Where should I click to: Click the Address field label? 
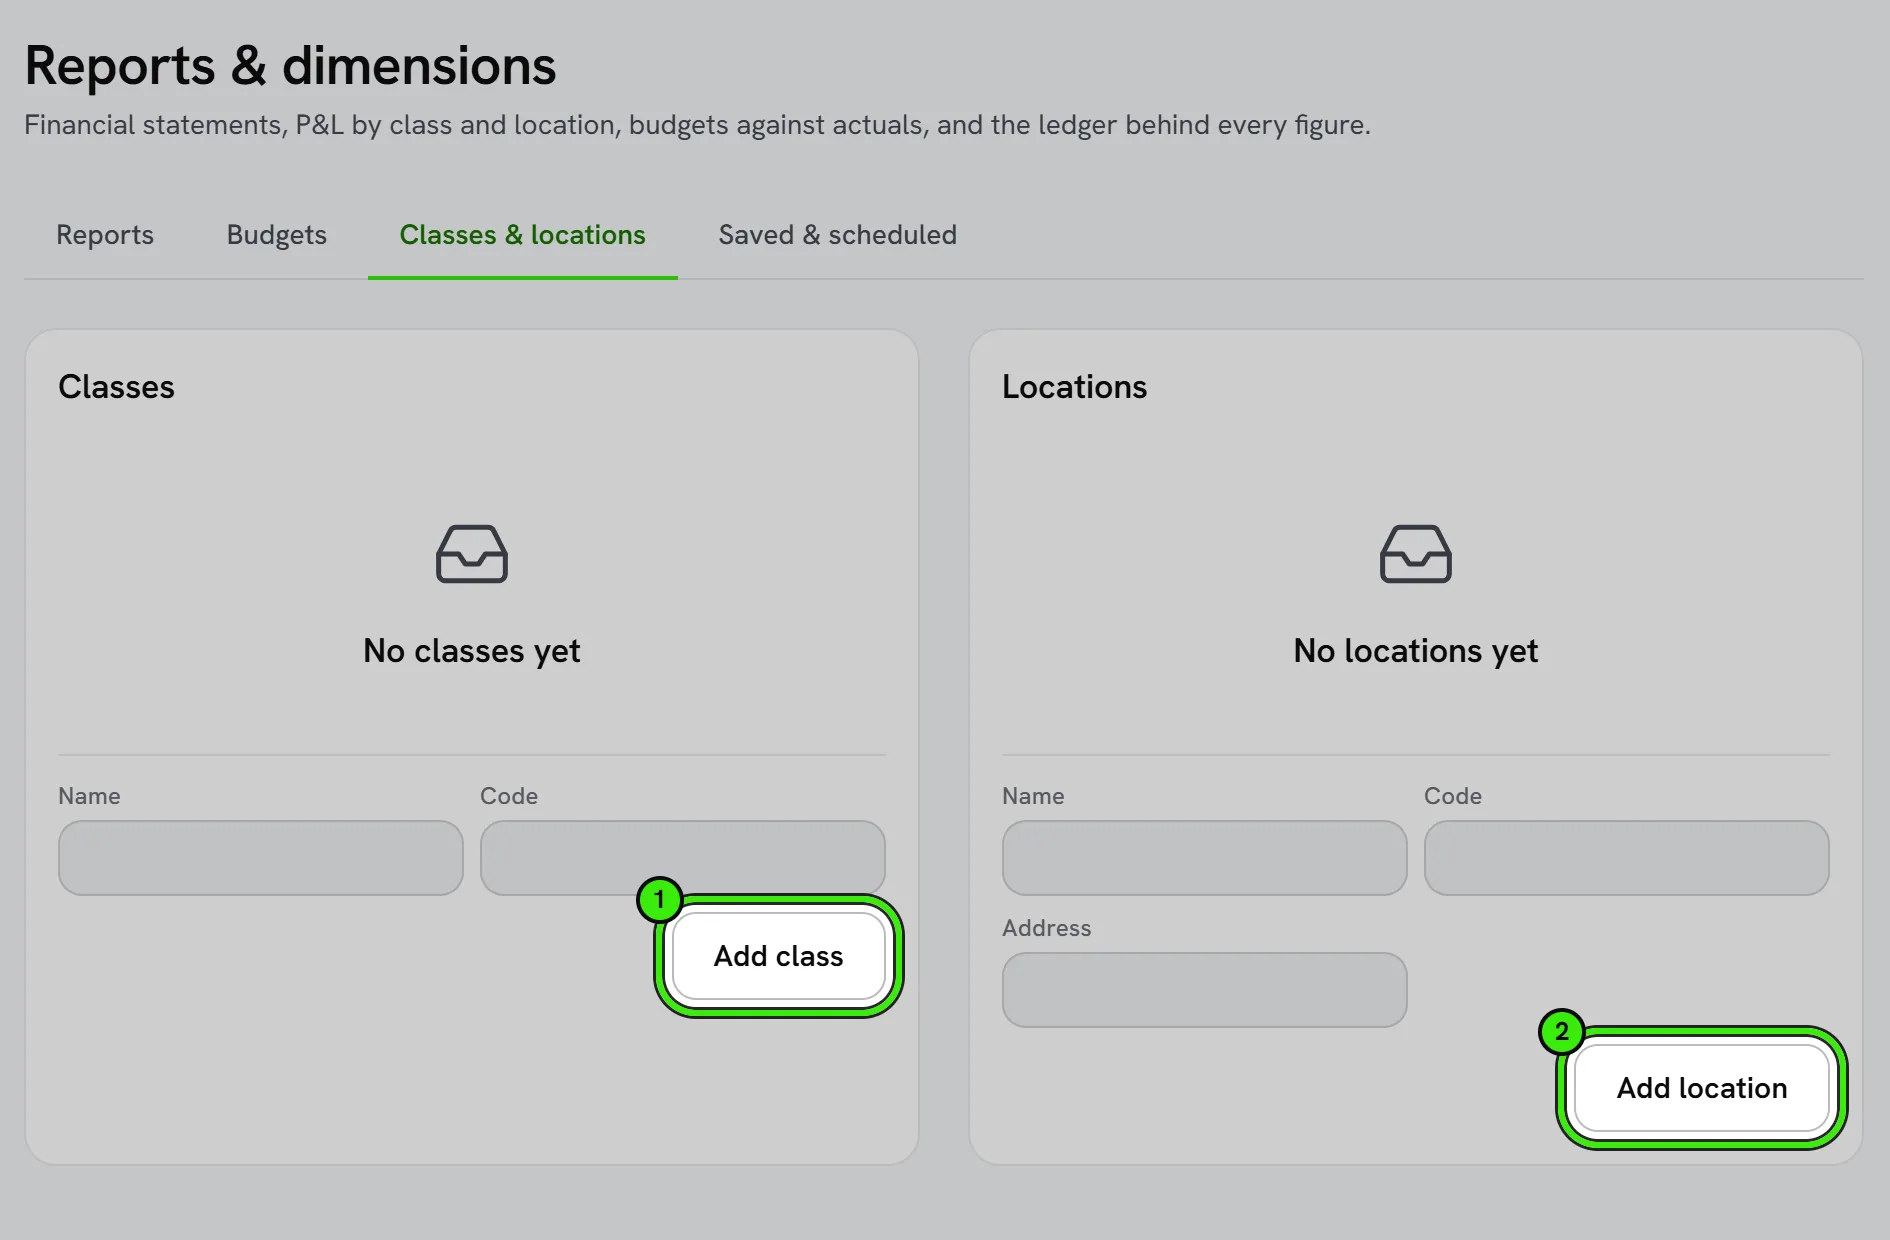click(x=1047, y=928)
